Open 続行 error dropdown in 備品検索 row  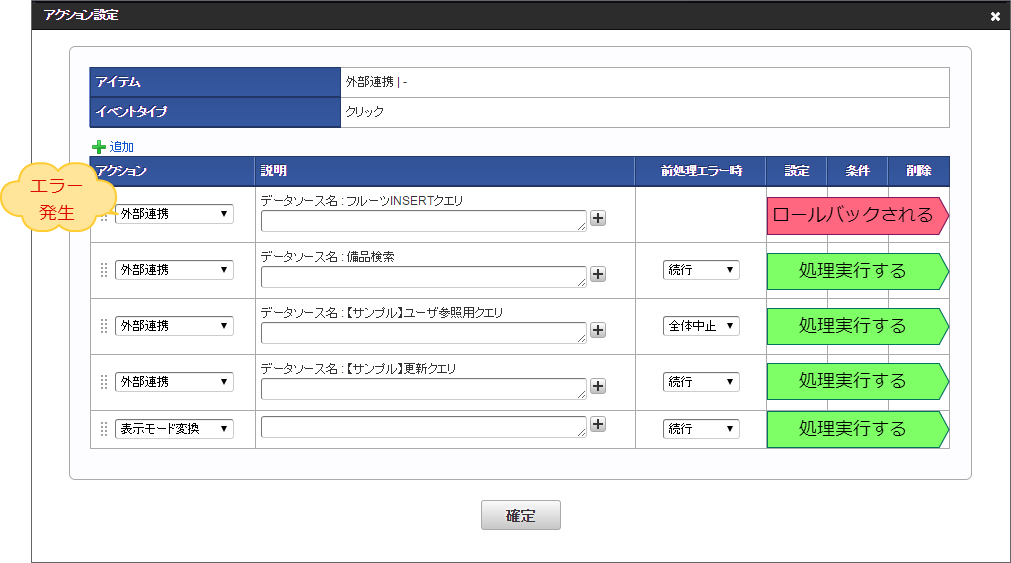(701, 270)
